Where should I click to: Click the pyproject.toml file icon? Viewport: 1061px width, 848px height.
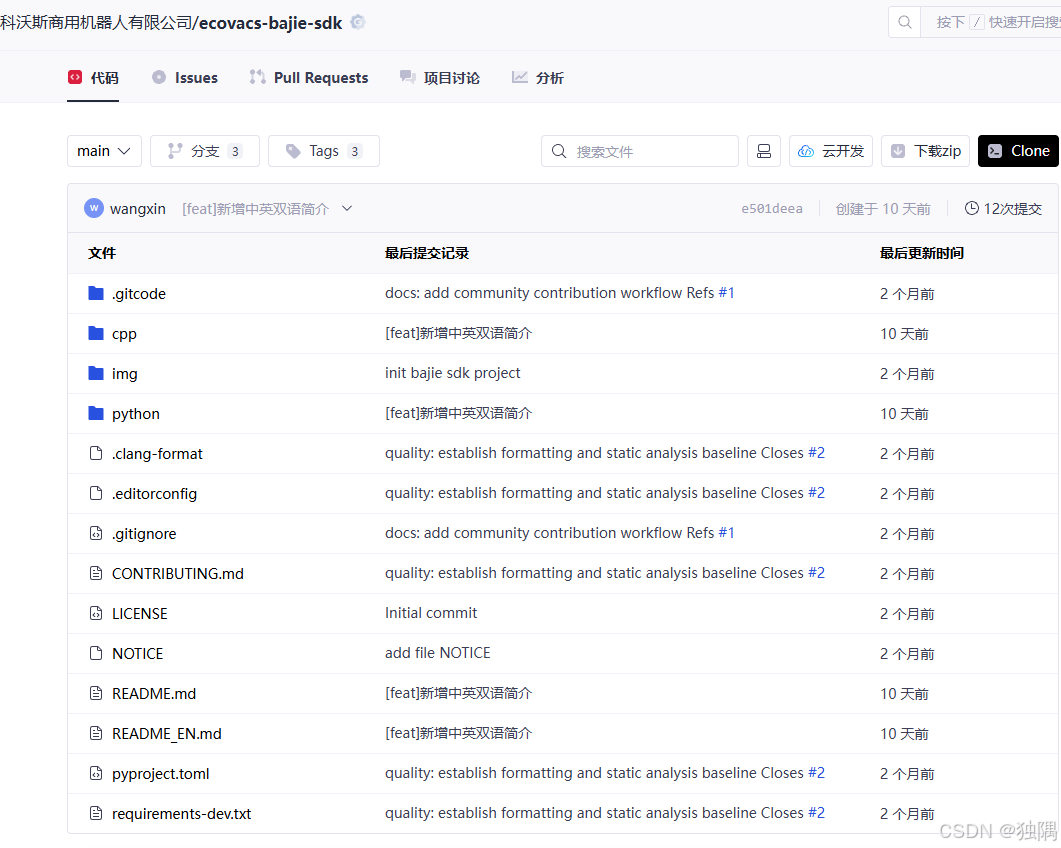click(96, 772)
